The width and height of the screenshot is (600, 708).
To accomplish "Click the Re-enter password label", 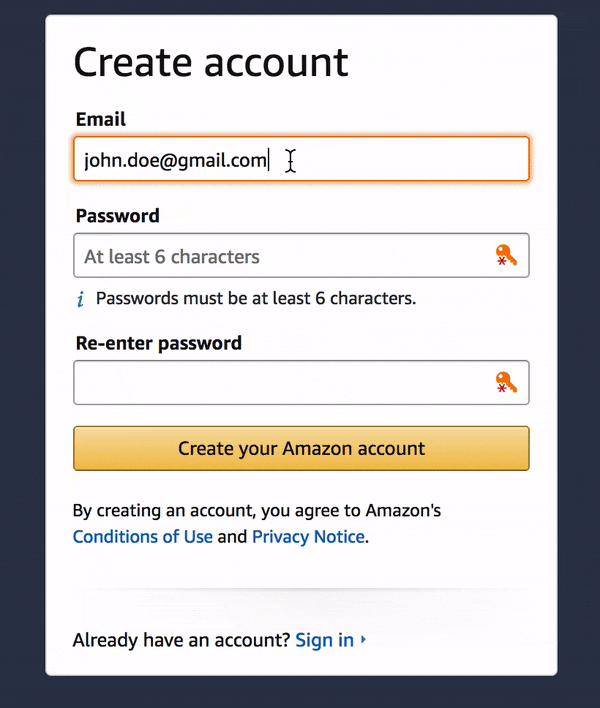I will (158, 343).
